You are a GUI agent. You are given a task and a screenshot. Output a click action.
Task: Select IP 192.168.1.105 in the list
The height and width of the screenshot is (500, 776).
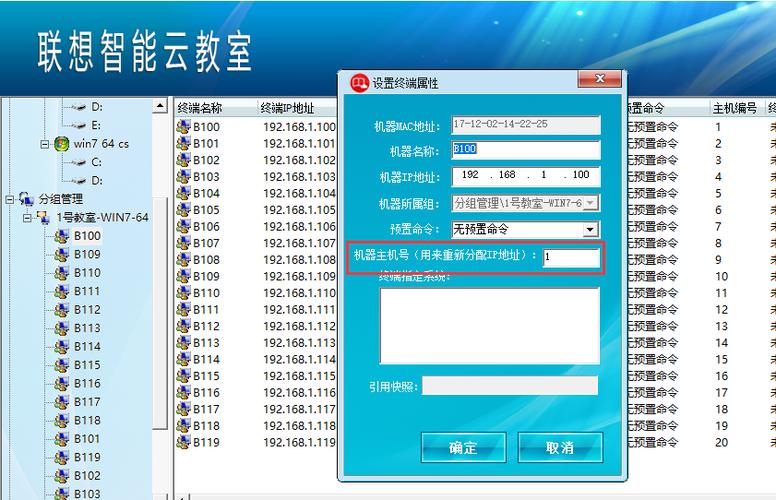point(299,210)
